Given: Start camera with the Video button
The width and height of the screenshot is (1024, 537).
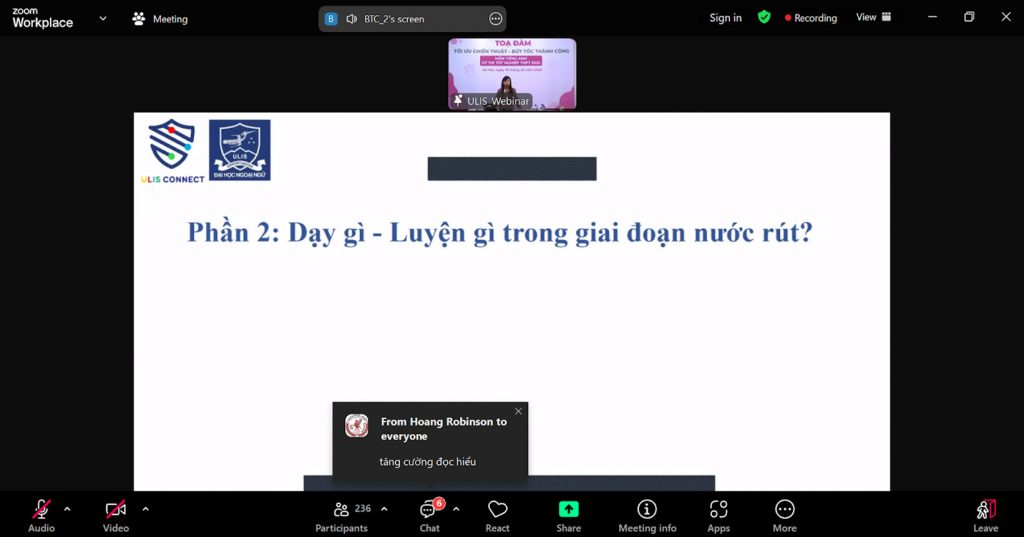Looking at the screenshot, I should pos(116,515).
